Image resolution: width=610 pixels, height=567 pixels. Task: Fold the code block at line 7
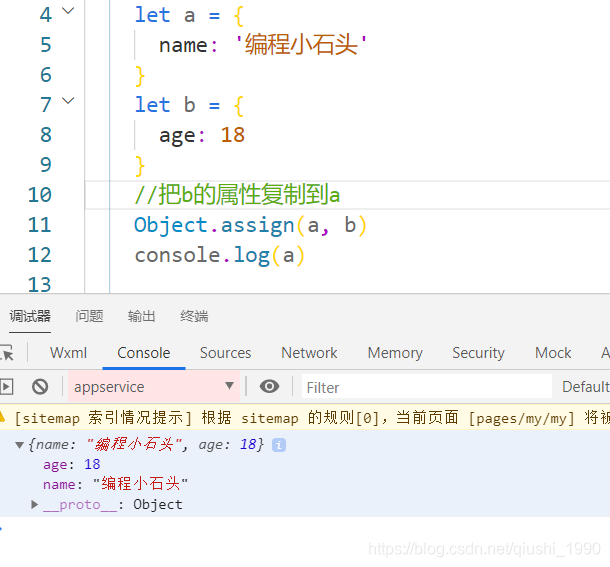pyautogui.click(x=68, y=101)
